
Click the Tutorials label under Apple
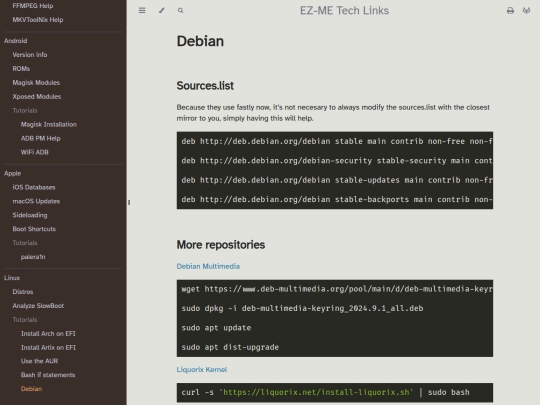click(x=25, y=243)
